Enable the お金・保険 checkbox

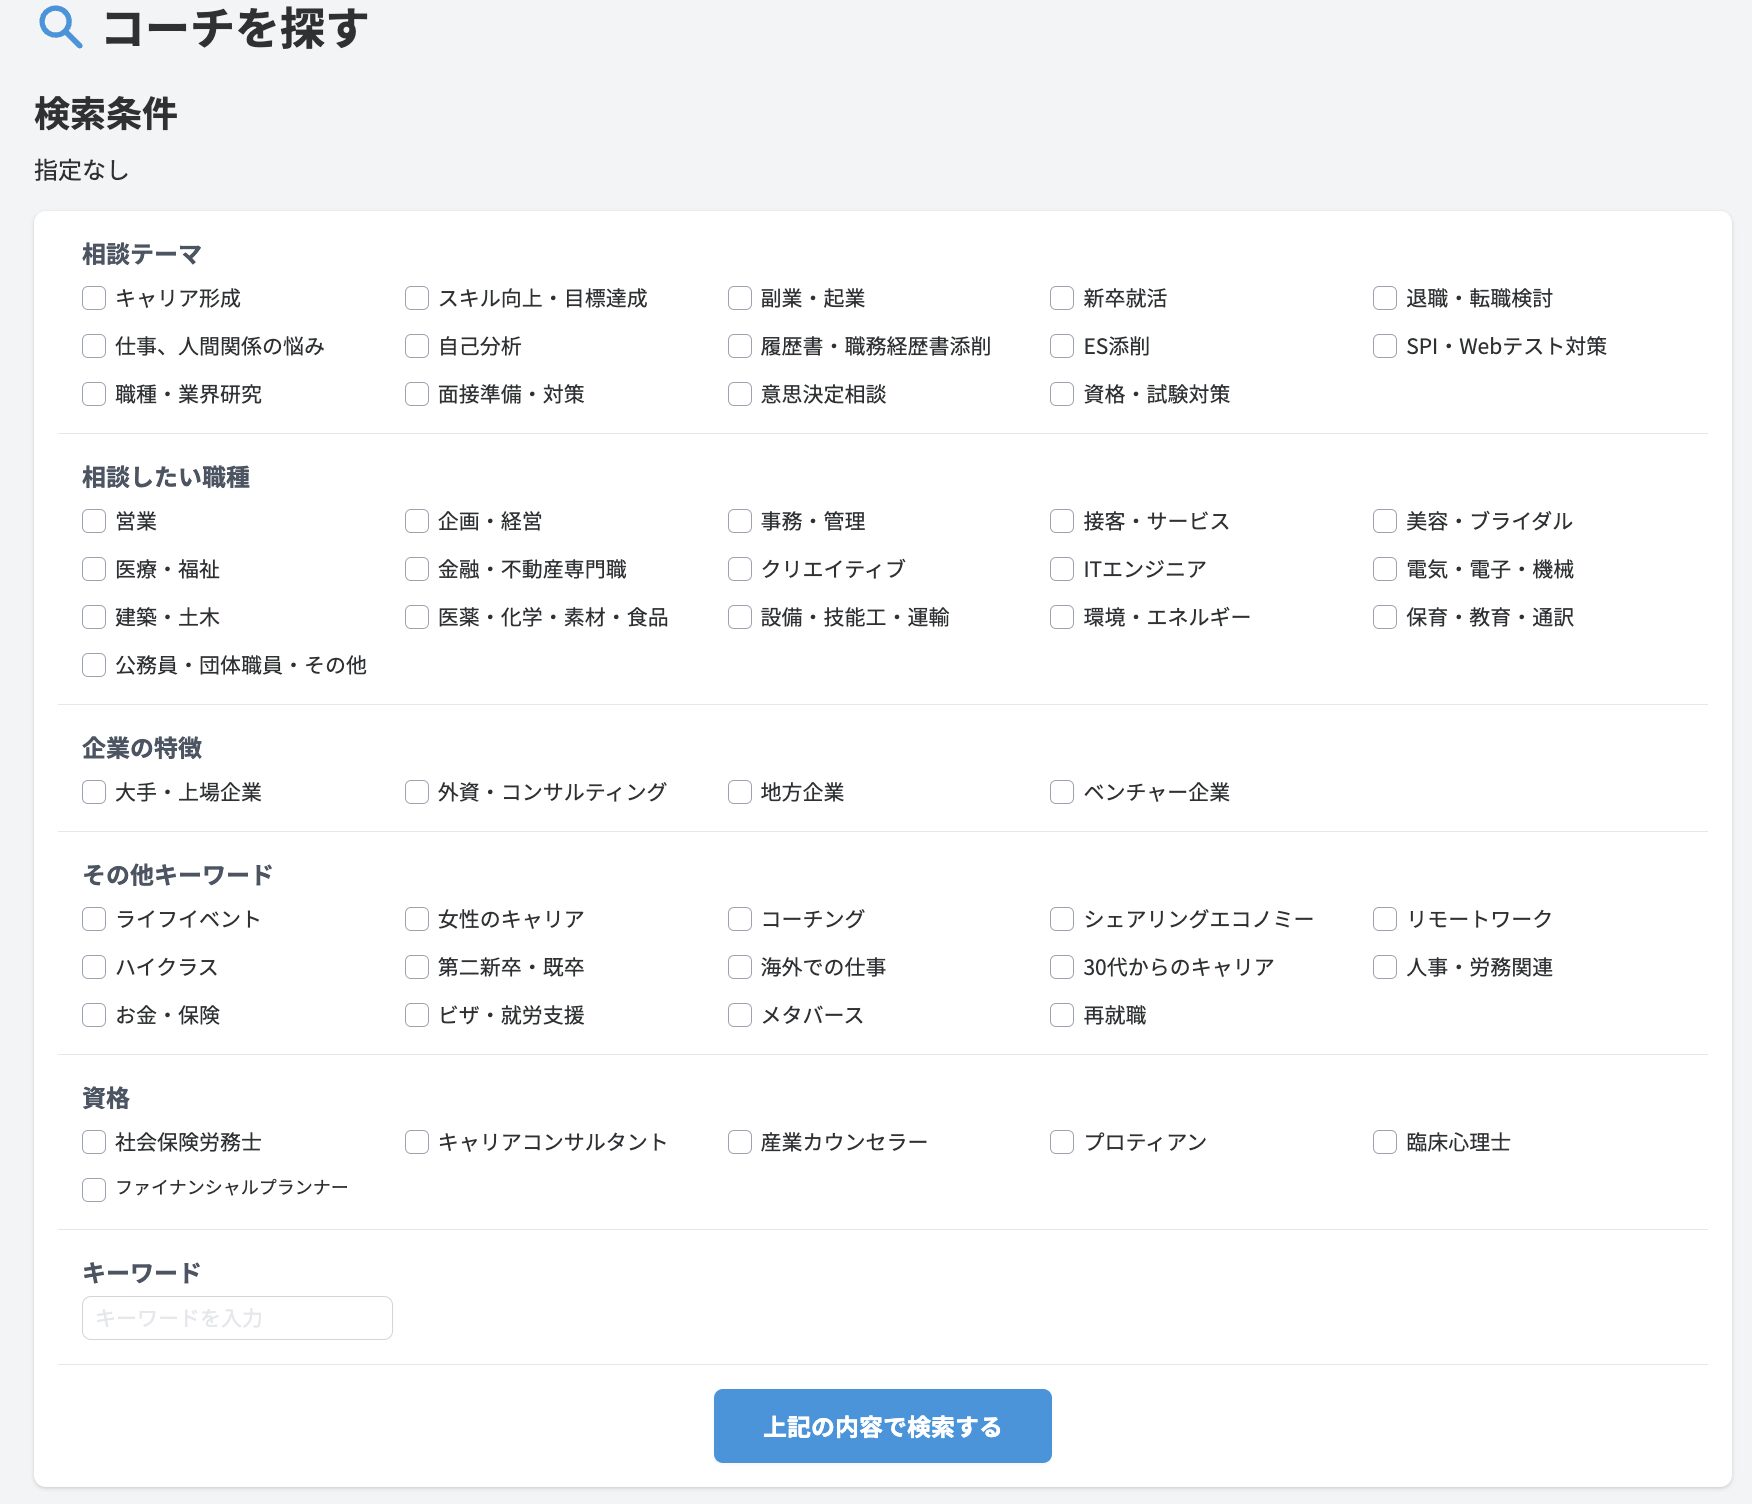(94, 1015)
